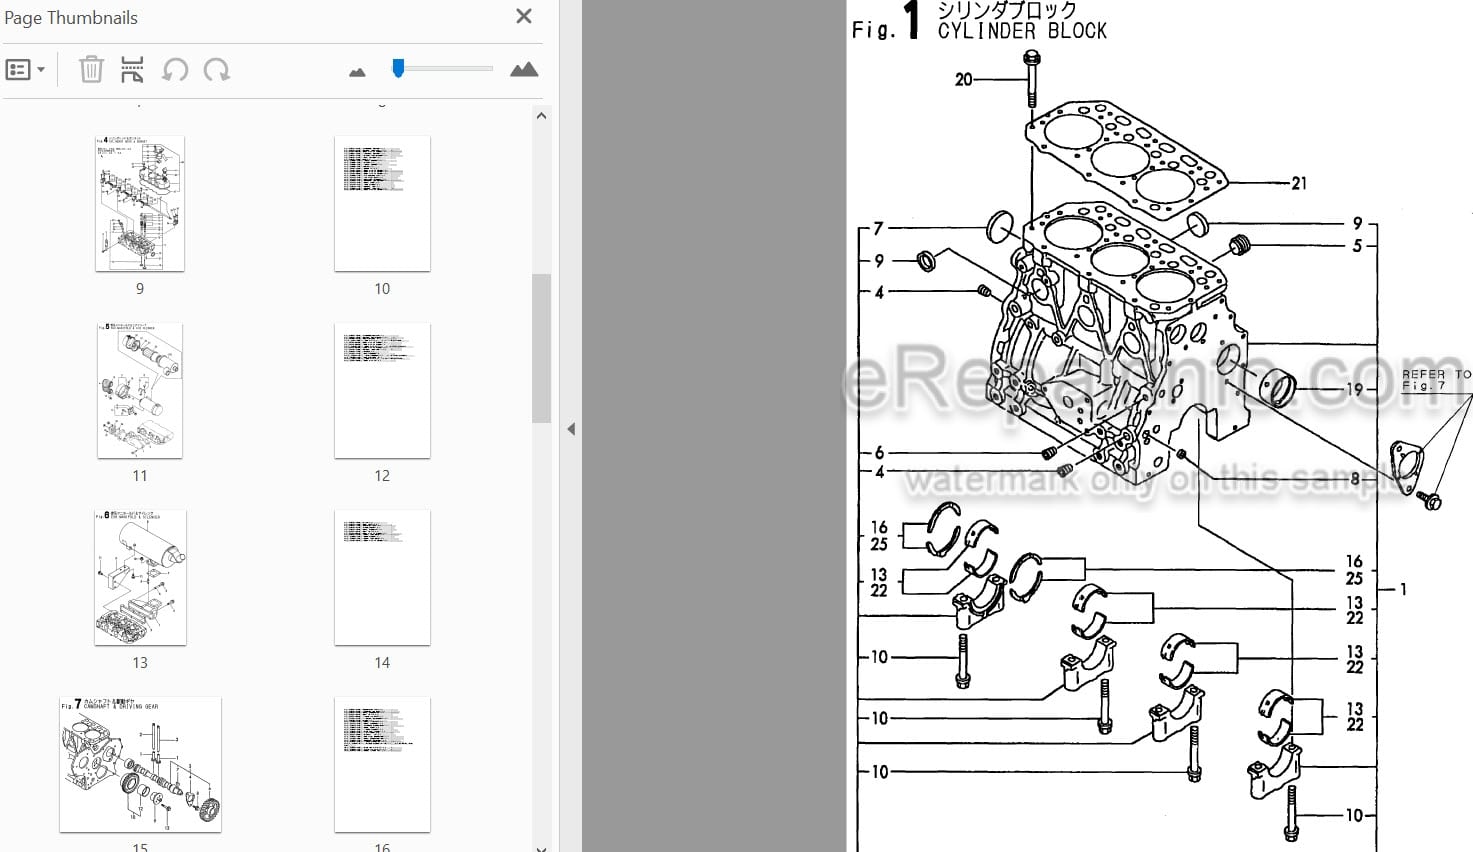Open page 9 thumbnail
This screenshot has height=852, width=1473.
(x=140, y=203)
